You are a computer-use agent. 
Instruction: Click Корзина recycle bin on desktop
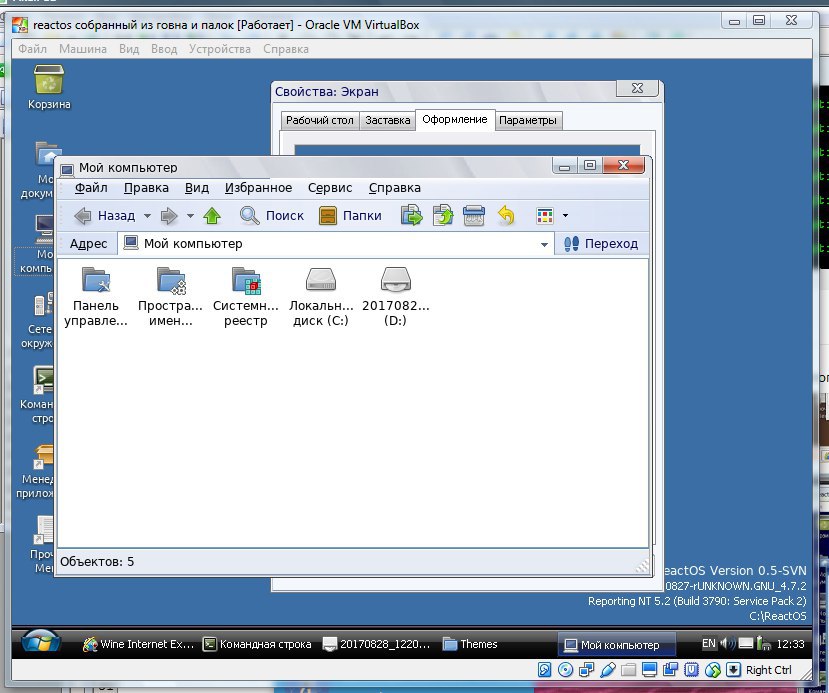pos(49,79)
